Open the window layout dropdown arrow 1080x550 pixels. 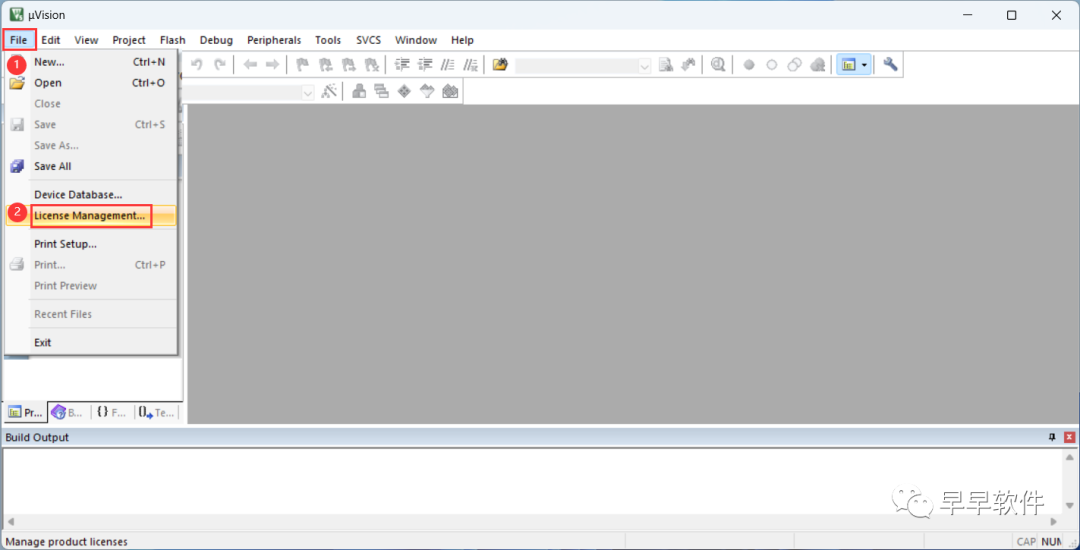[864, 65]
